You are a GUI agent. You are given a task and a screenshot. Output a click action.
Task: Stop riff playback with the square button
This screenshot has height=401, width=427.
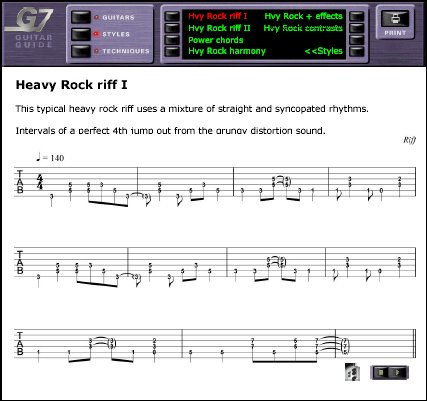pyautogui.click(x=381, y=372)
